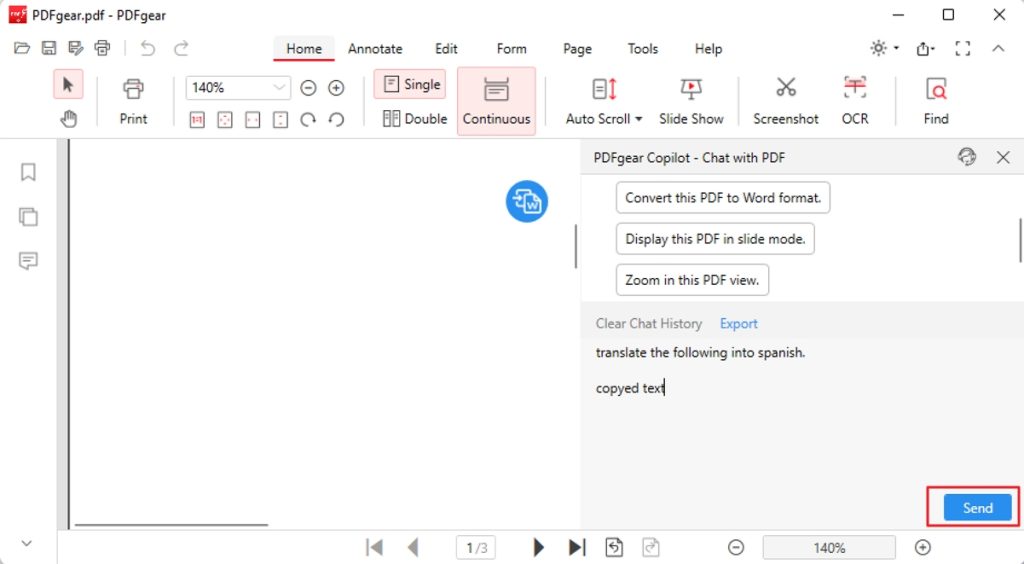Open the page thumbnails sidebar panel
Image resolution: width=1024 pixels, height=564 pixels.
[28, 217]
